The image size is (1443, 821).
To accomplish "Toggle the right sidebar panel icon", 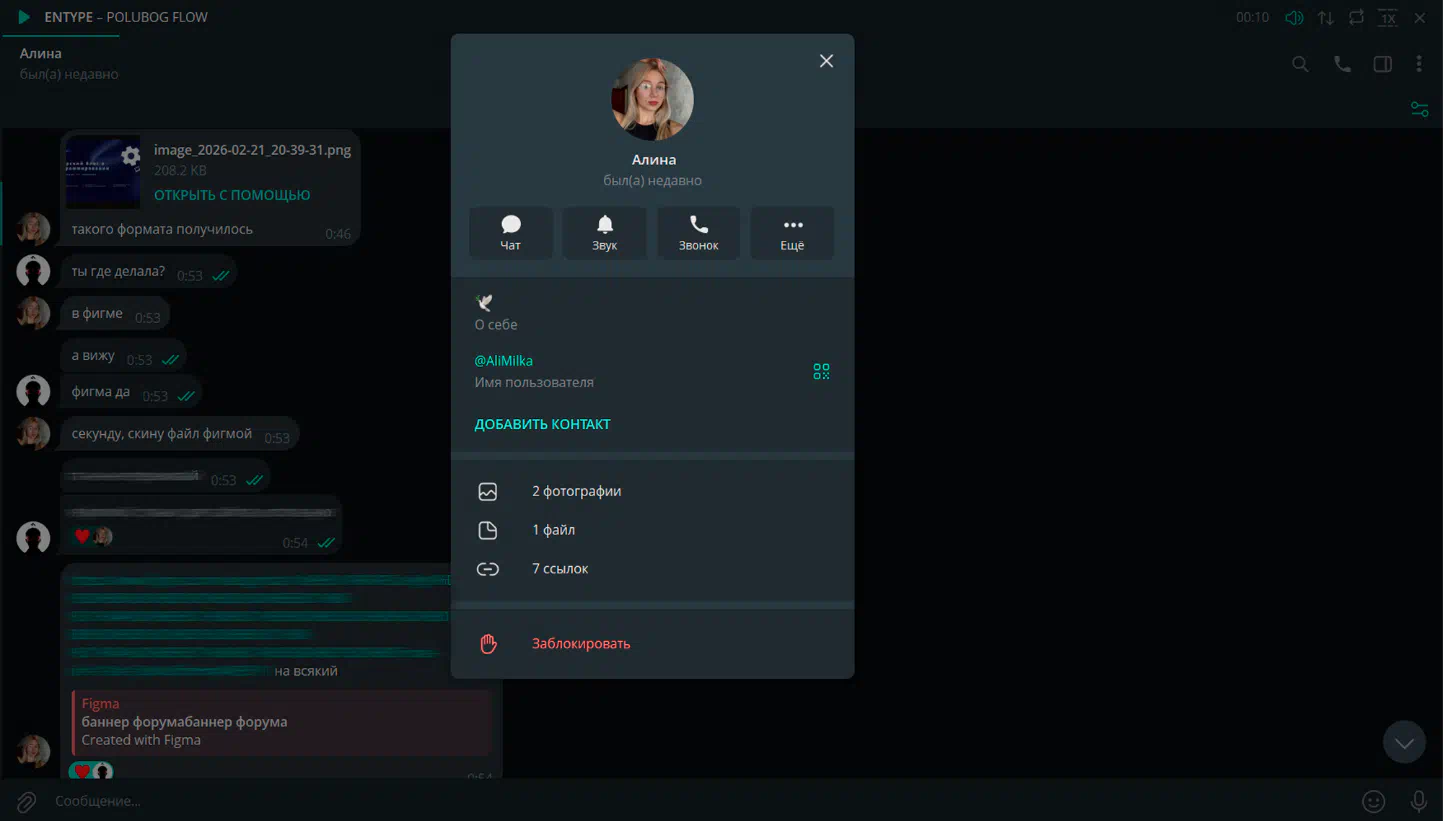I will pyautogui.click(x=1382, y=64).
